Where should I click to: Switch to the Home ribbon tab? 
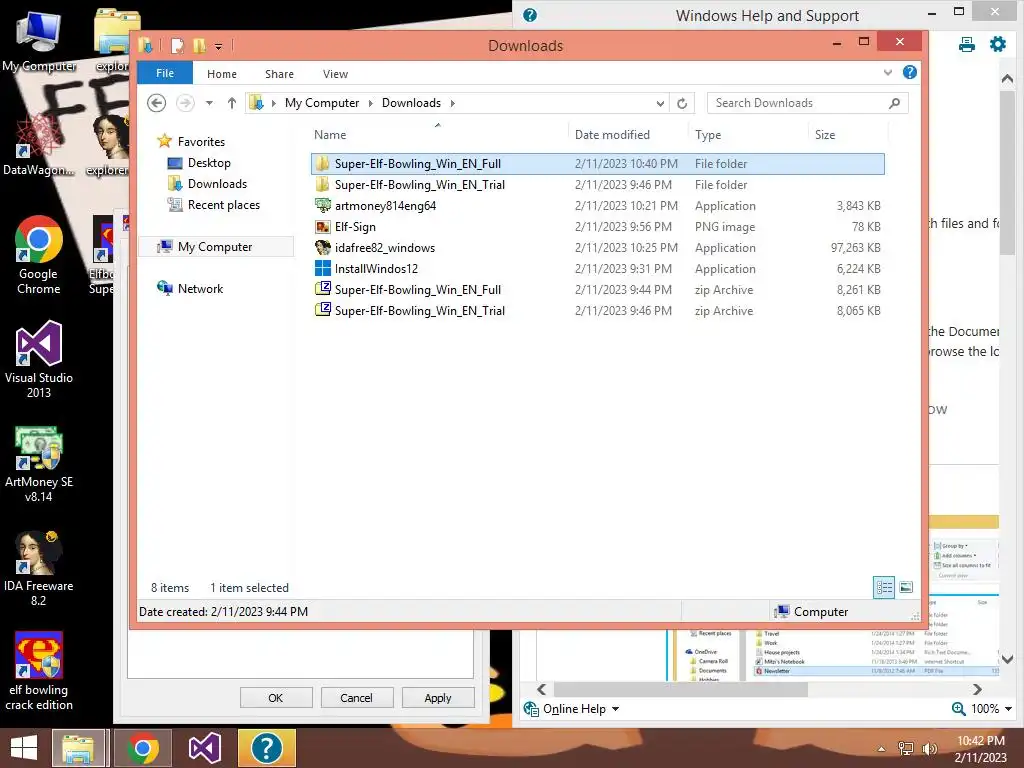tap(221, 74)
